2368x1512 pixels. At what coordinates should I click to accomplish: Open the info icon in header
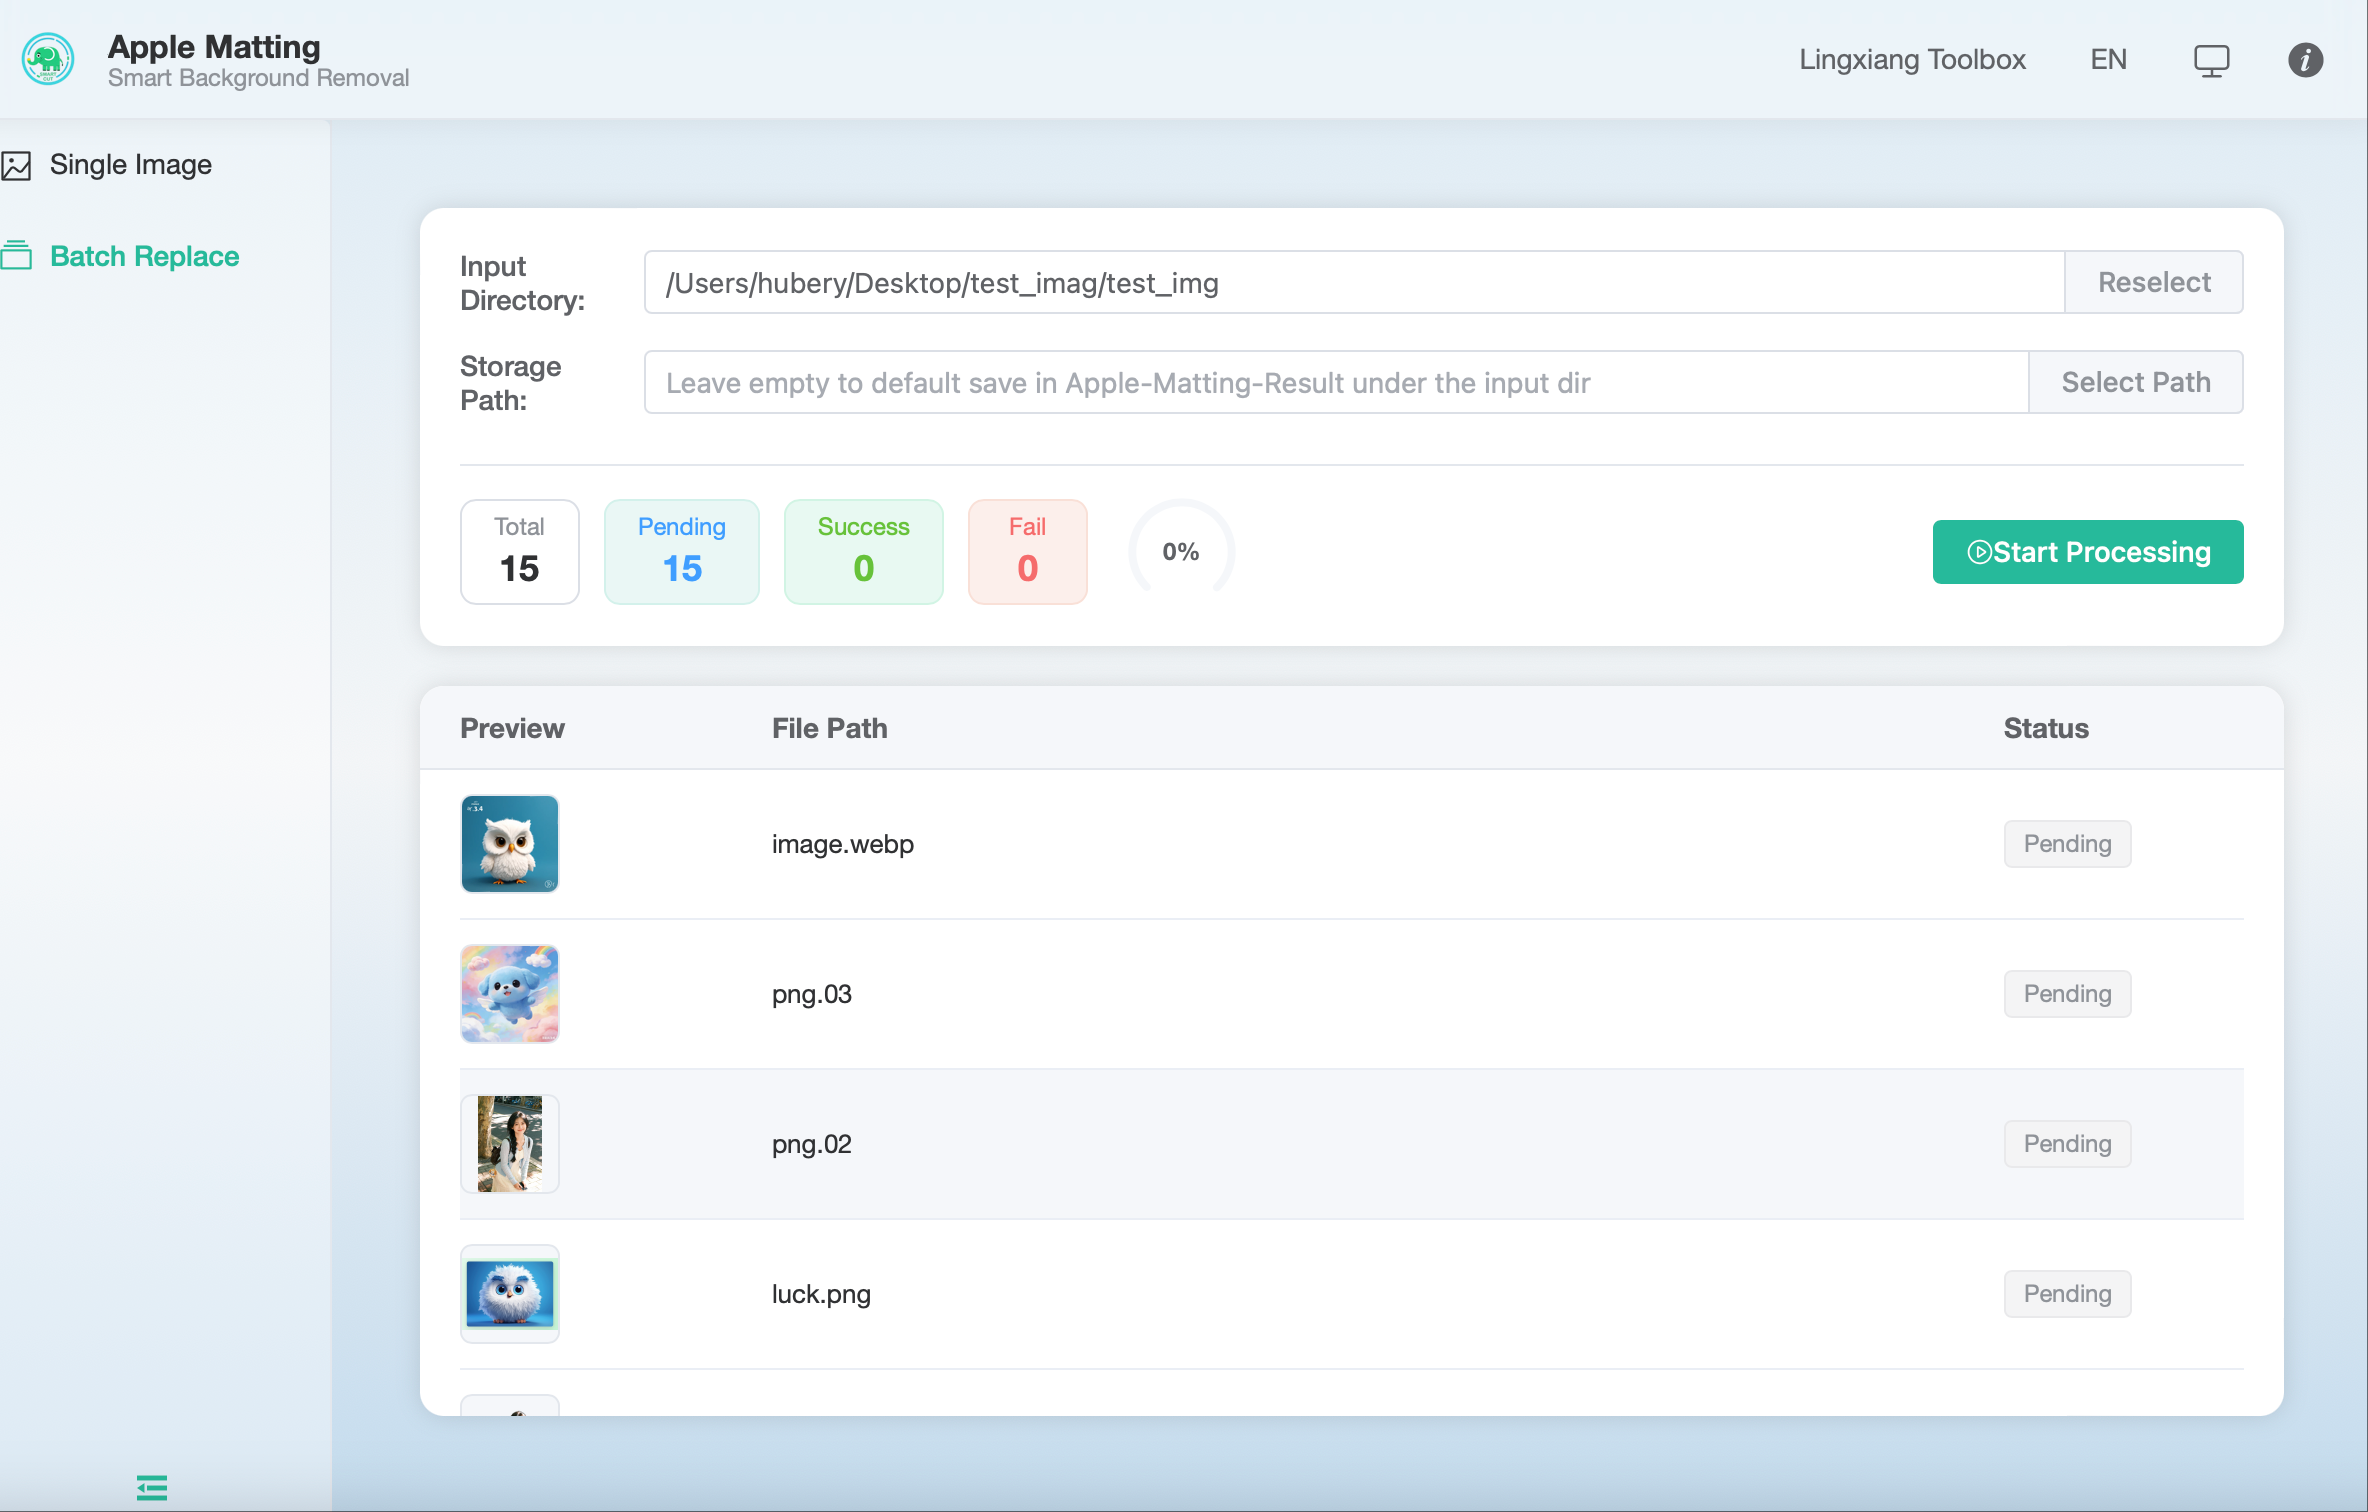[2305, 60]
